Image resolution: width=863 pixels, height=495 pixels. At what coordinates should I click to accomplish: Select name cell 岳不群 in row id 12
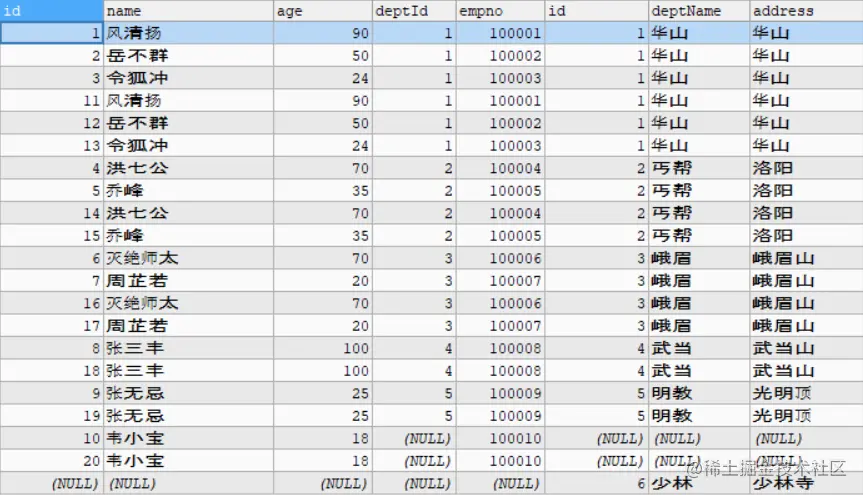pyautogui.click(x=188, y=123)
